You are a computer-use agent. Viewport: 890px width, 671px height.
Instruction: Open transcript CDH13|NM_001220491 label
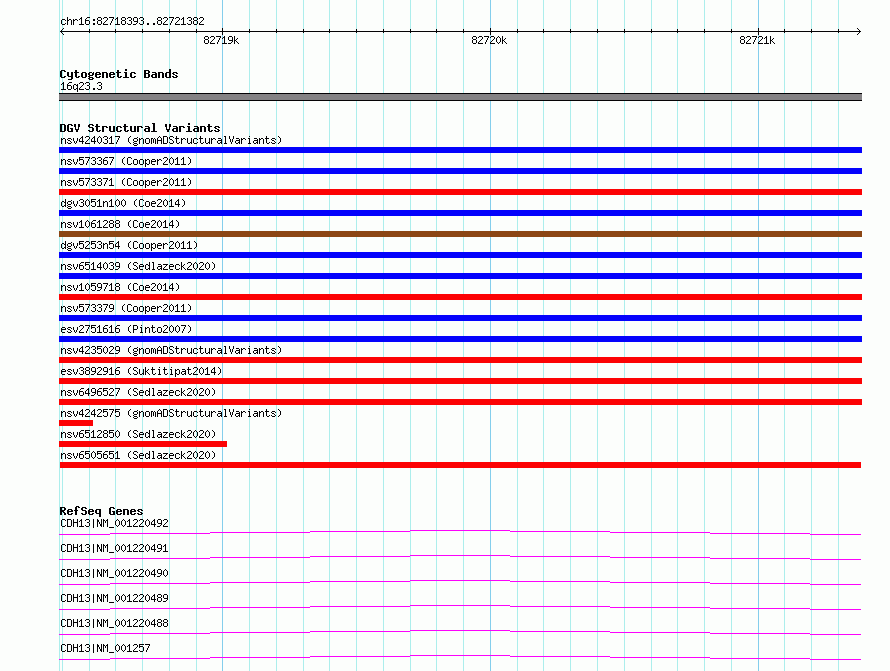(x=114, y=548)
